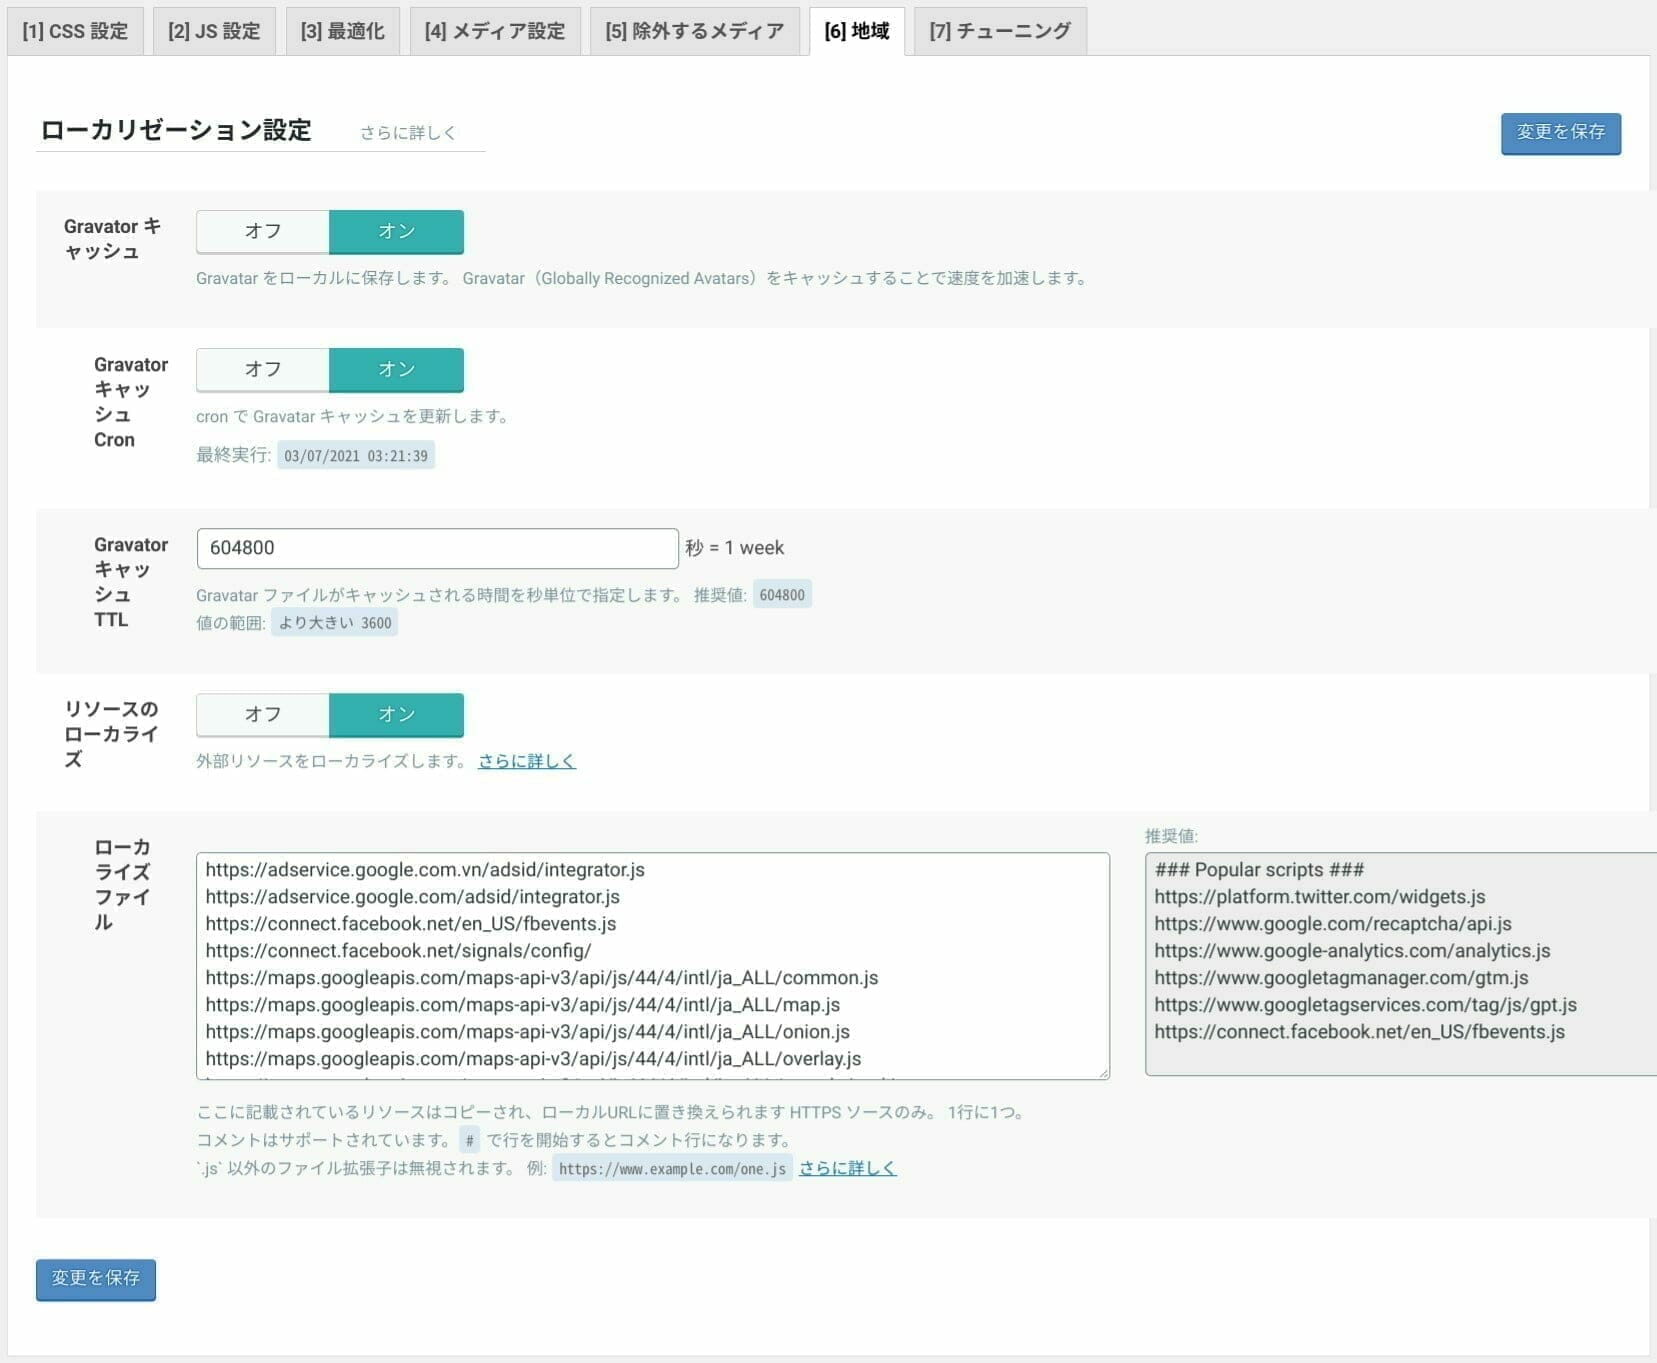The height and width of the screenshot is (1363, 1657).
Task: Click the 推奨値 Popular scripts text box
Action: [1400, 964]
